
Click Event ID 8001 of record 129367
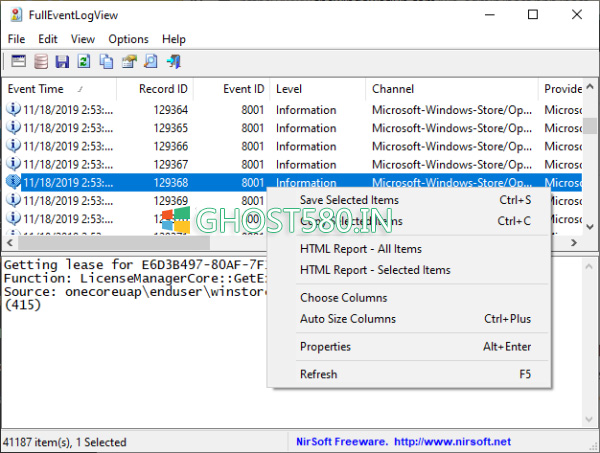(x=253, y=165)
